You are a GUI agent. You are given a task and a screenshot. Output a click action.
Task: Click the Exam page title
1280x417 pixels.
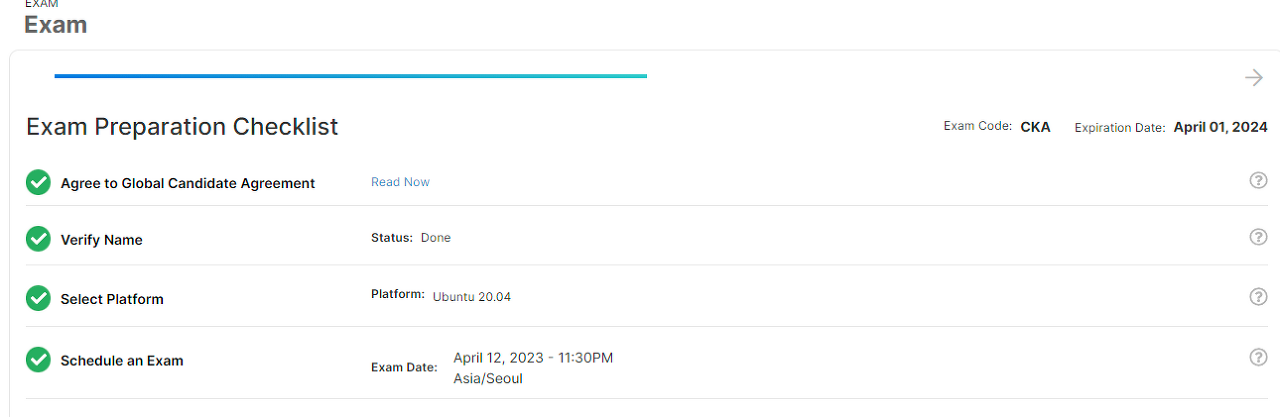[x=55, y=25]
